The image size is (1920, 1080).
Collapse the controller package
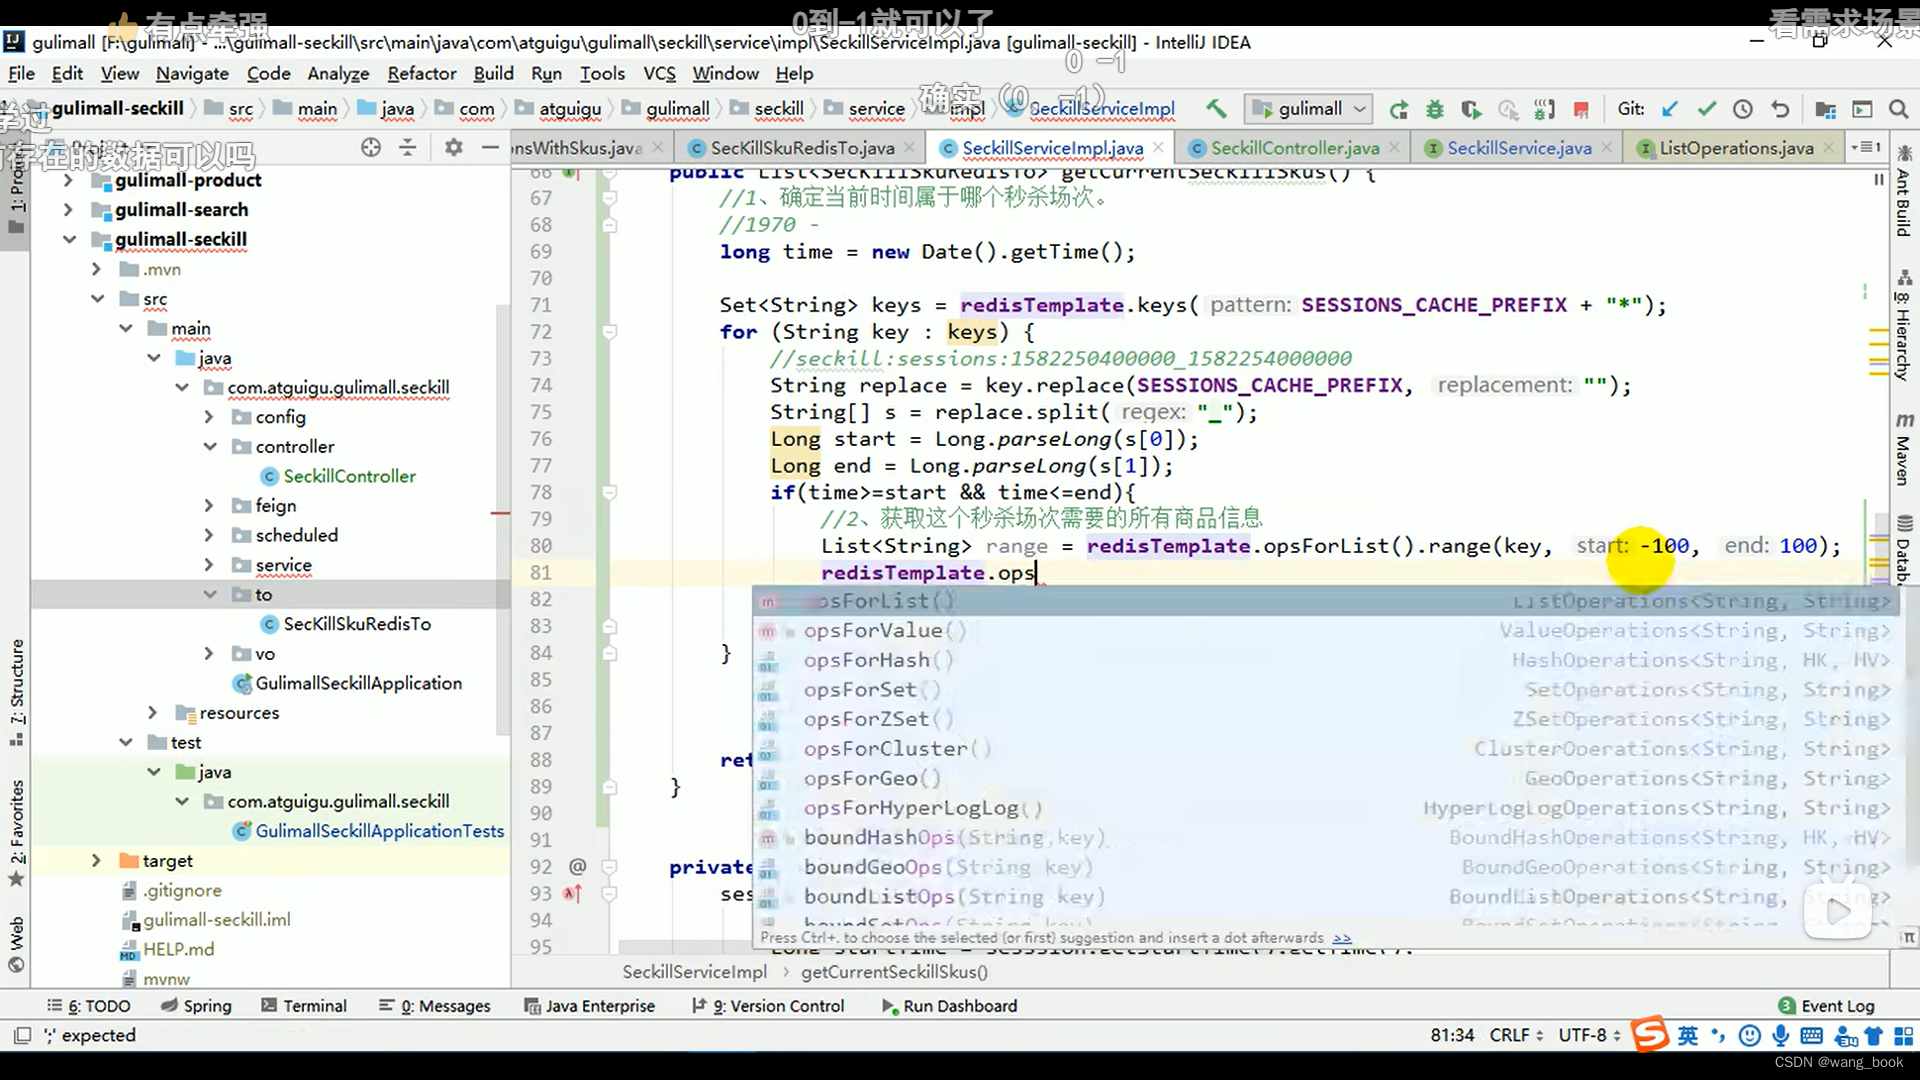(x=209, y=447)
